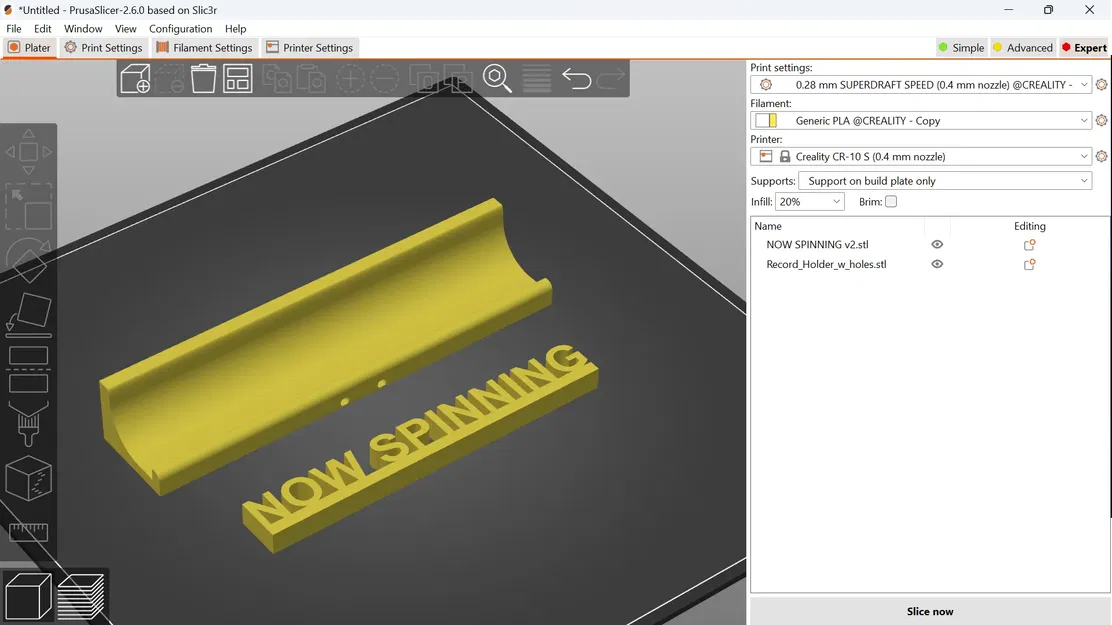The image size is (1112, 625).
Task: Expand the Printer preset dropdown
Action: coord(921,157)
